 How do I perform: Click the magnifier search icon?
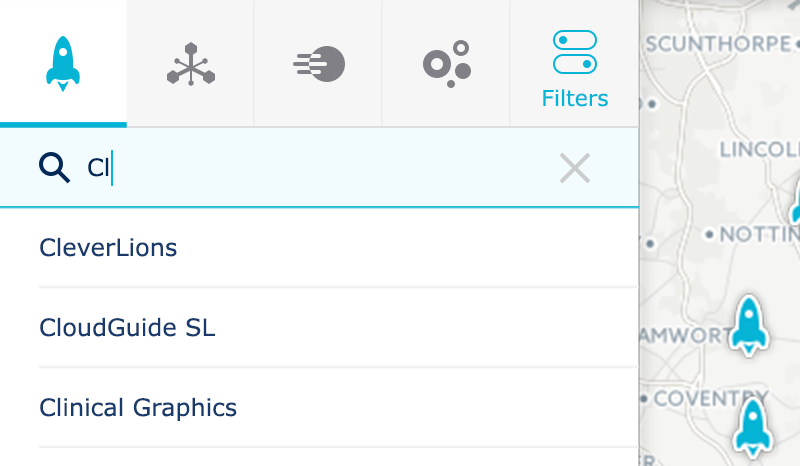[54, 167]
